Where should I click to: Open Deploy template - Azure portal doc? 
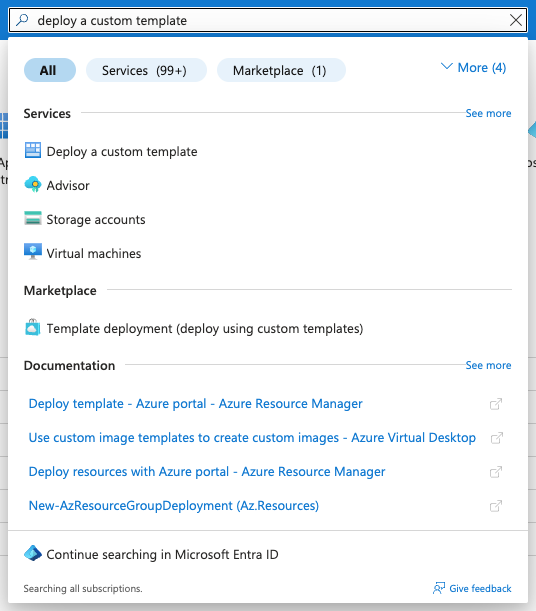[196, 404]
